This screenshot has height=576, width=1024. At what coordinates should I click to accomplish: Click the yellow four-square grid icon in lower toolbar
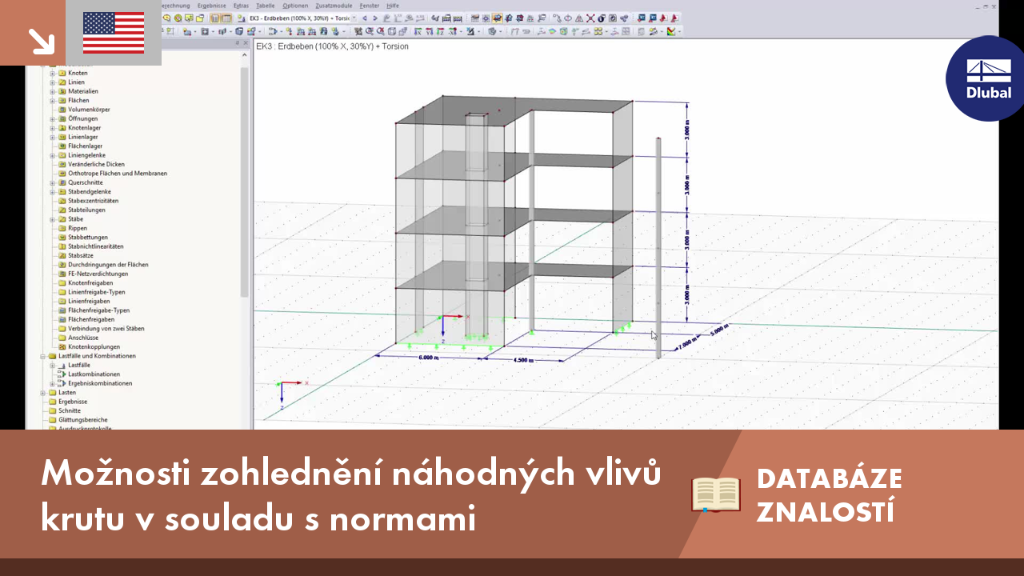(598, 31)
